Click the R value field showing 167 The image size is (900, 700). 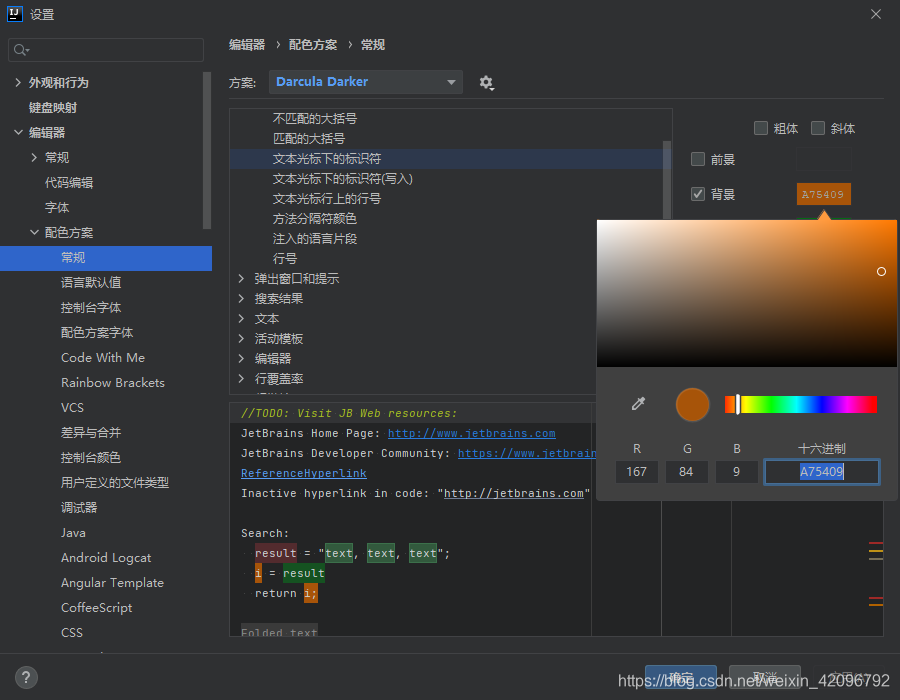637,472
